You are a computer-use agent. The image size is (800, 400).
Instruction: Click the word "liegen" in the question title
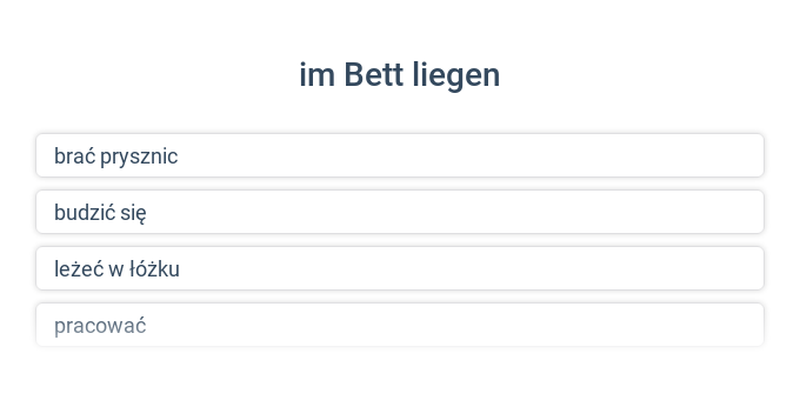(x=462, y=76)
